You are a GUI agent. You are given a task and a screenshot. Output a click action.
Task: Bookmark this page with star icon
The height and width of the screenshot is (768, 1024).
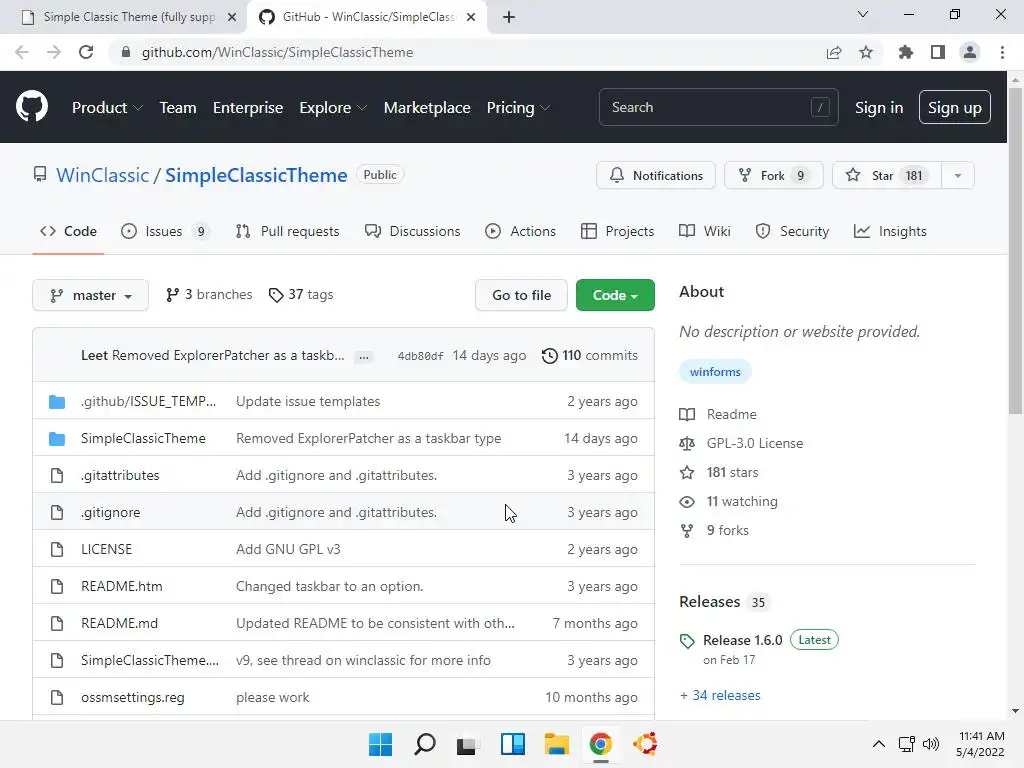[x=866, y=52]
